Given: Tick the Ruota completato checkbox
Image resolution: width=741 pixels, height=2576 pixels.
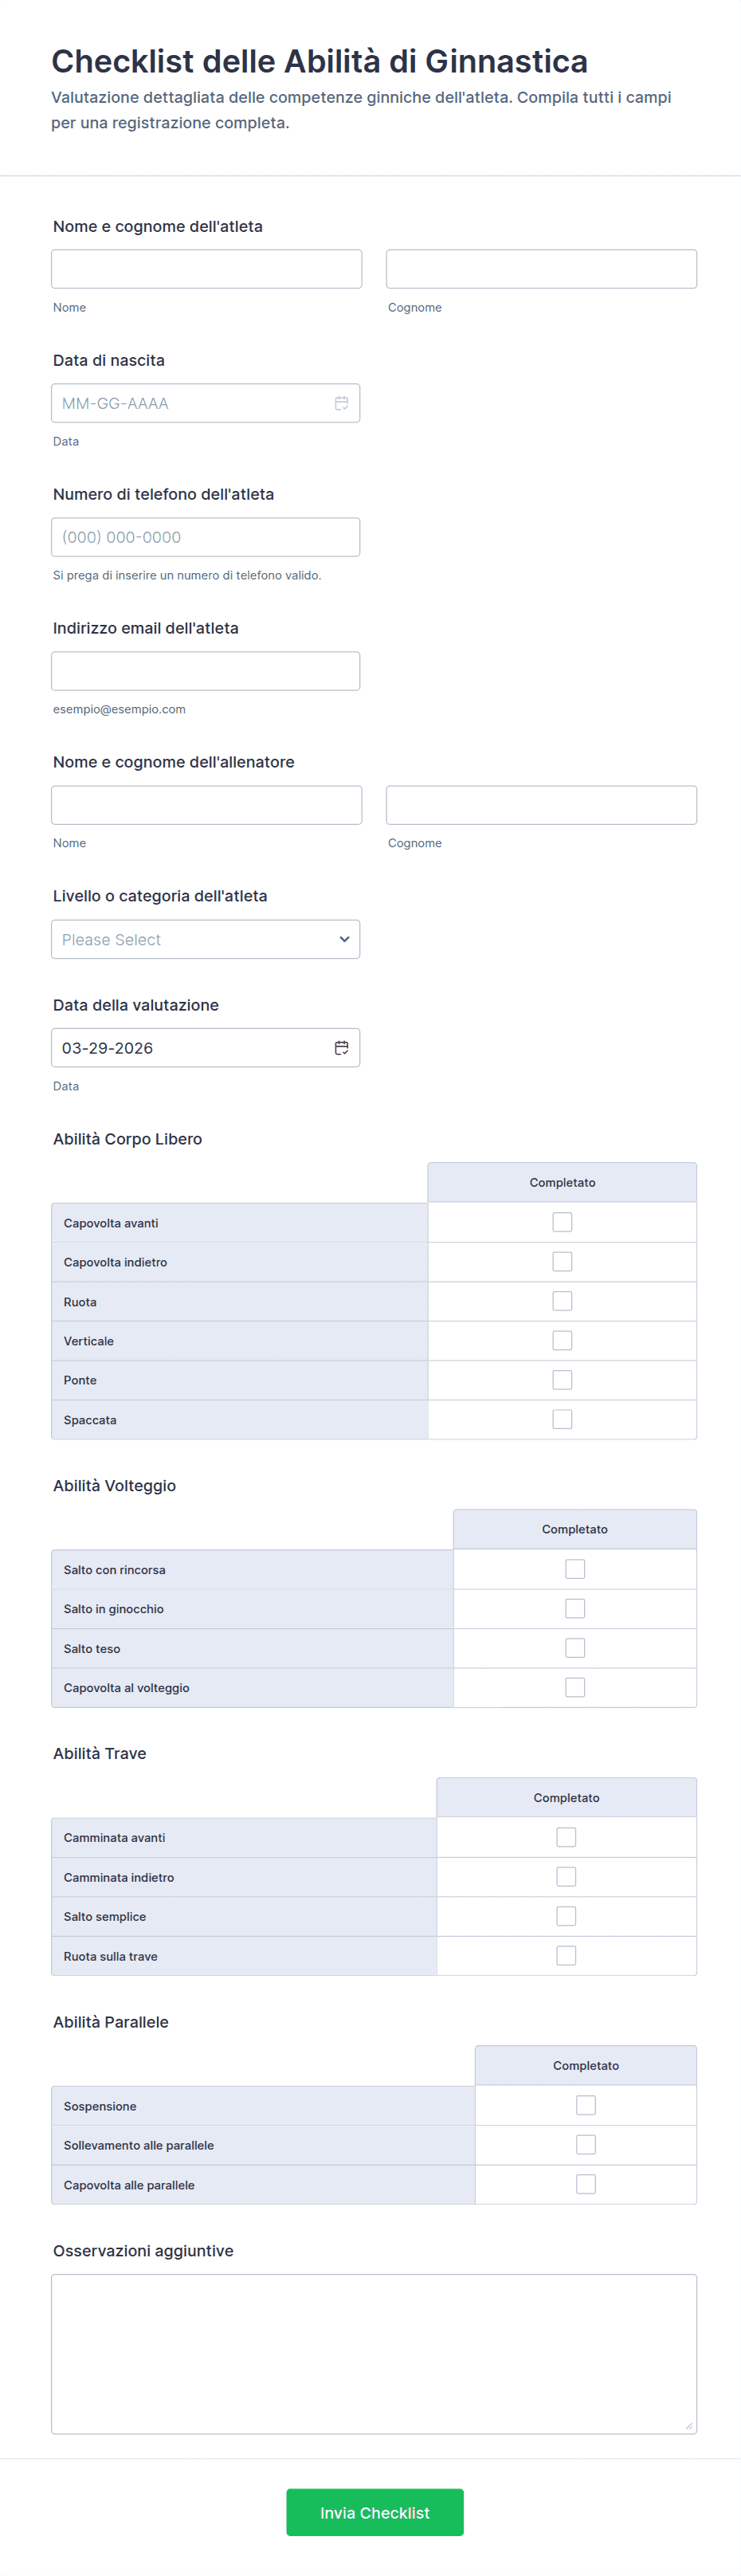Looking at the screenshot, I should [x=562, y=1301].
